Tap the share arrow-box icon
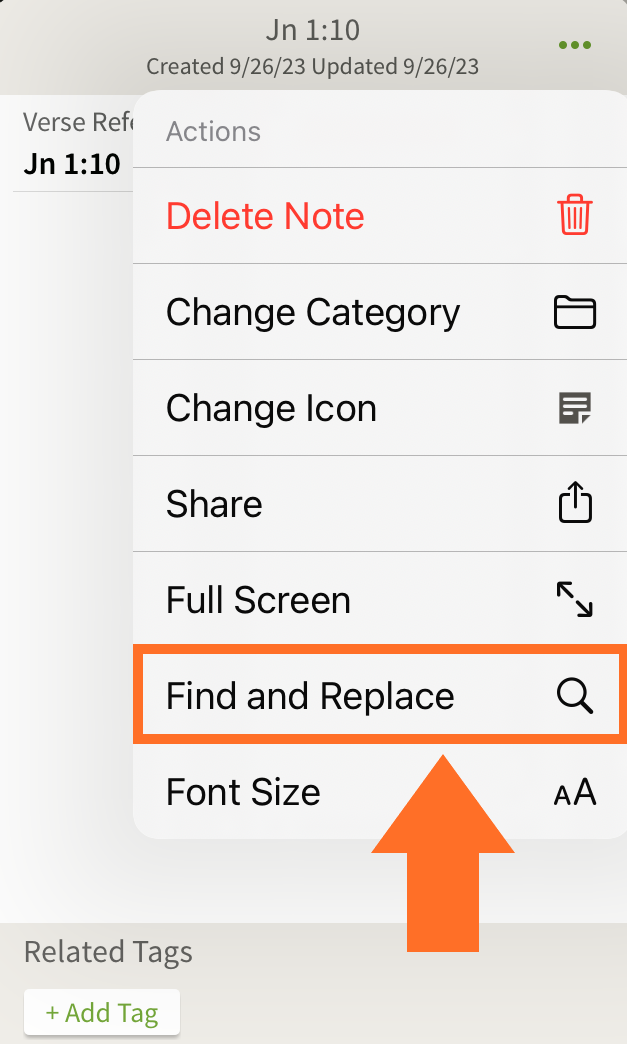Image resolution: width=627 pixels, height=1044 pixels. pos(575,504)
